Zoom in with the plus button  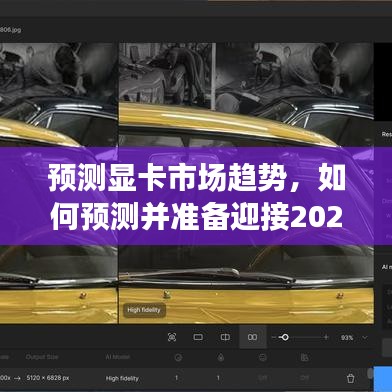(326, 337)
